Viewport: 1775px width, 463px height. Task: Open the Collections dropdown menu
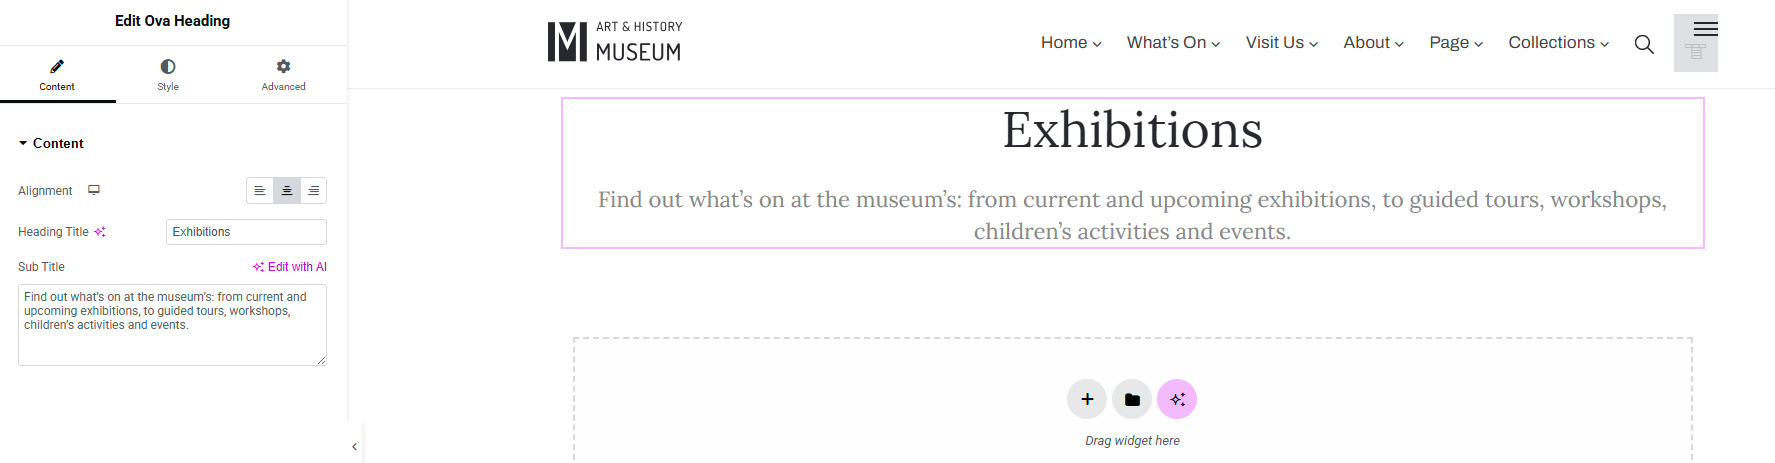point(1558,43)
